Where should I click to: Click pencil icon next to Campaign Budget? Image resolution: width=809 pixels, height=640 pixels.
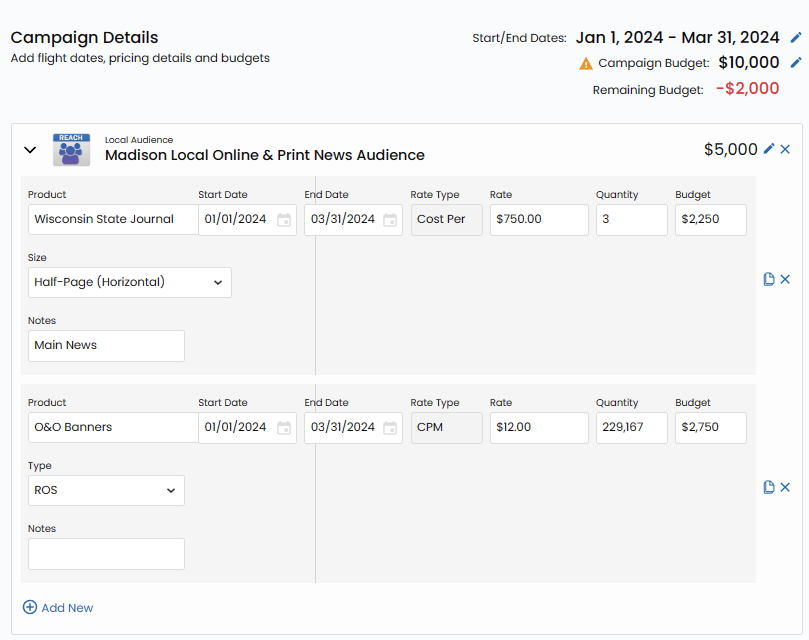tap(796, 63)
